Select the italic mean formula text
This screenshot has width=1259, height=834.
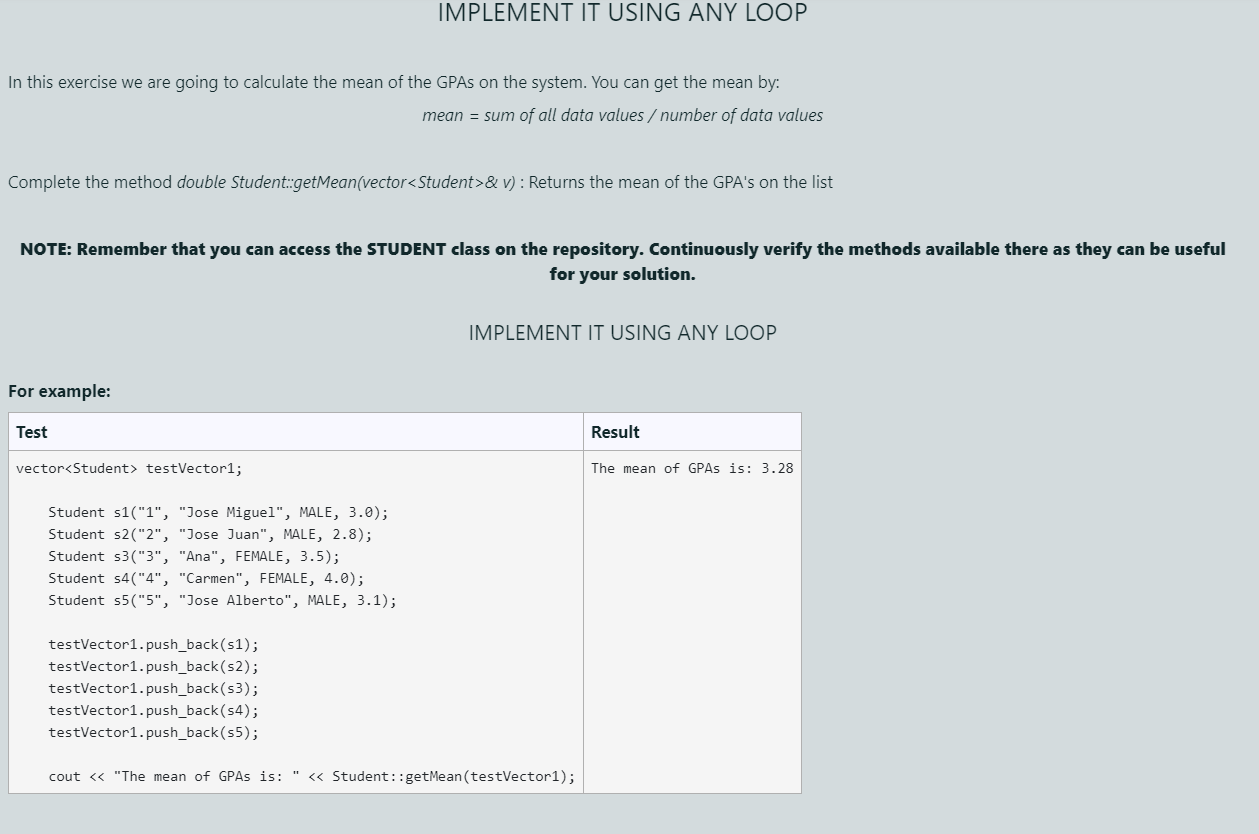(622, 115)
